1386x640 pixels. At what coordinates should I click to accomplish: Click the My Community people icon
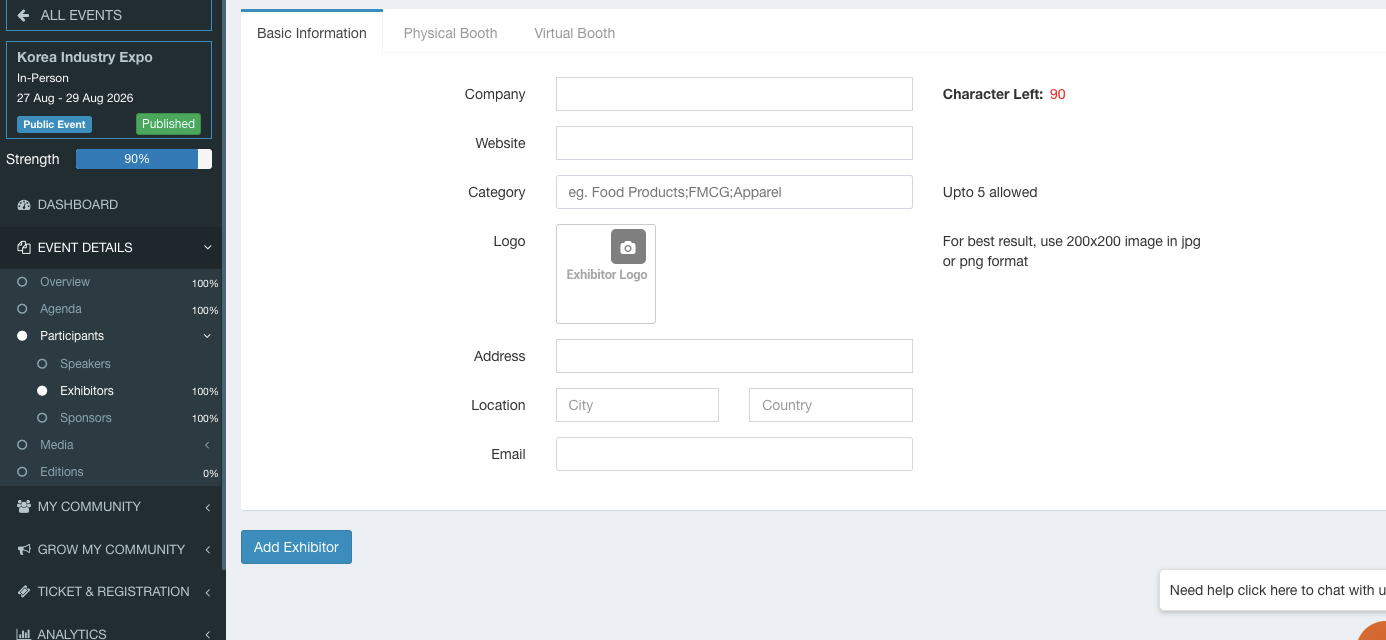pos(24,507)
